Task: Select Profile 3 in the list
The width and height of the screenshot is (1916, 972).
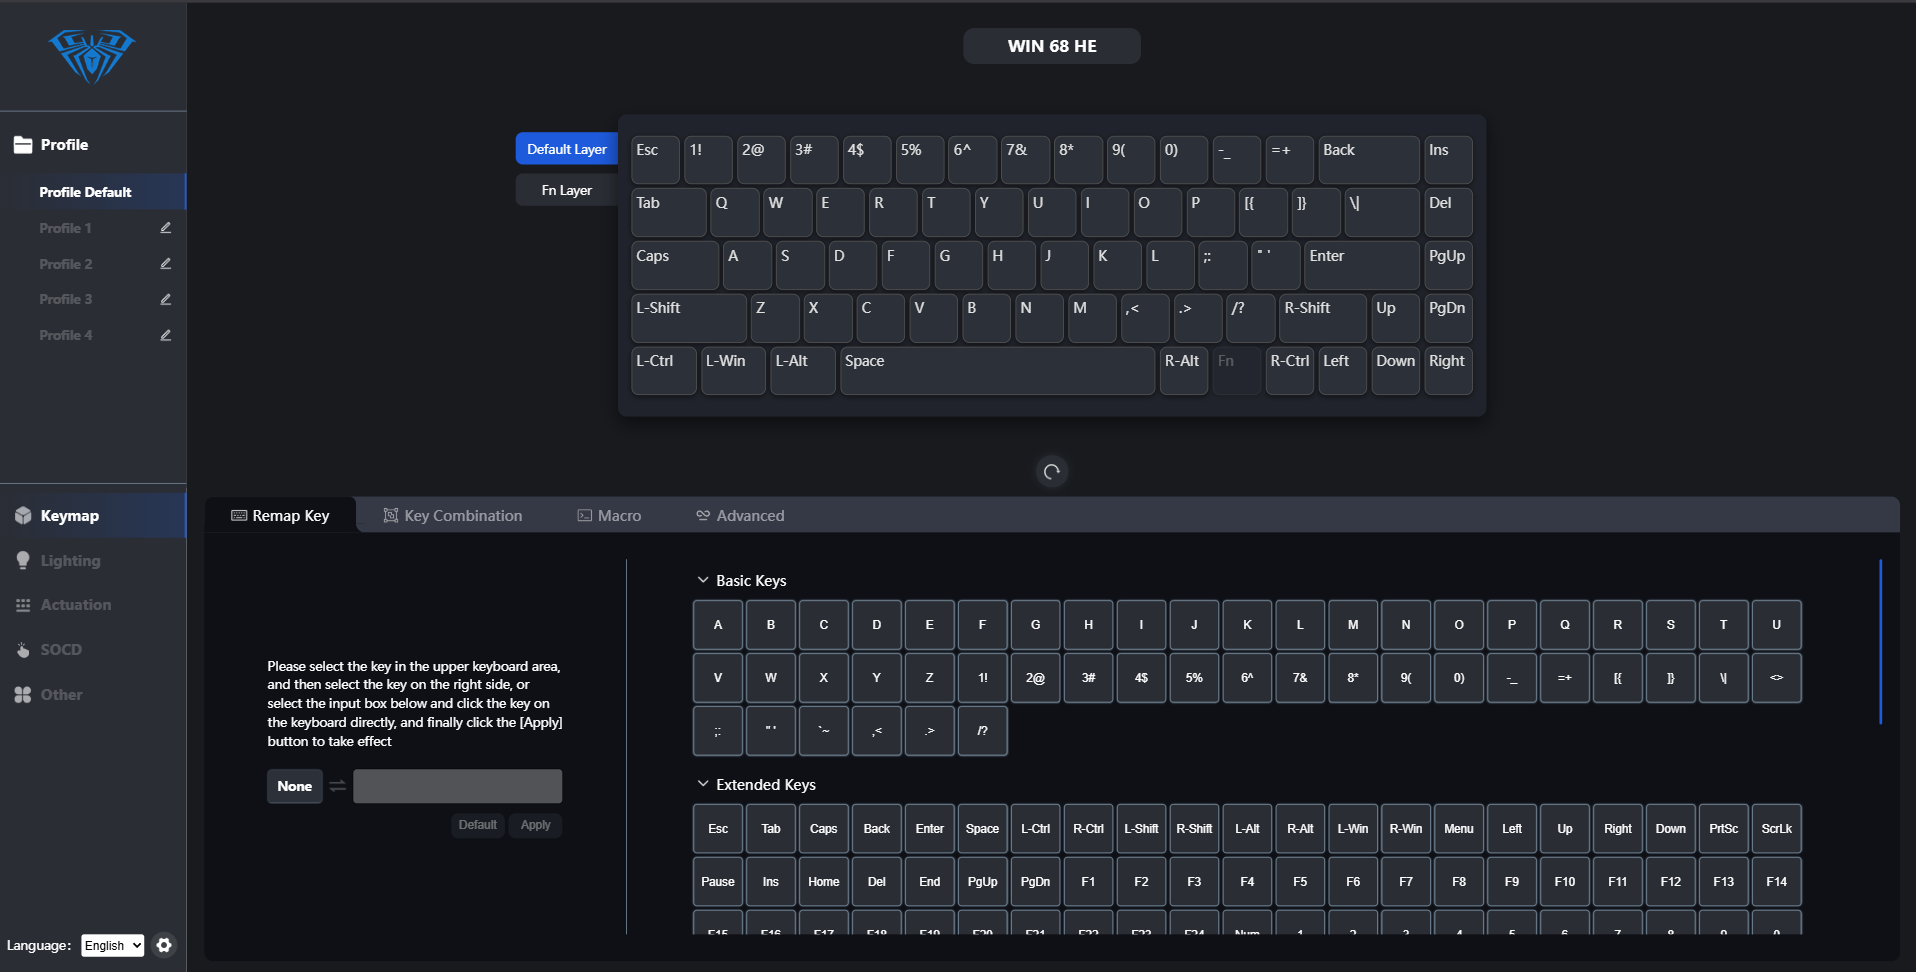Action: [65, 299]
